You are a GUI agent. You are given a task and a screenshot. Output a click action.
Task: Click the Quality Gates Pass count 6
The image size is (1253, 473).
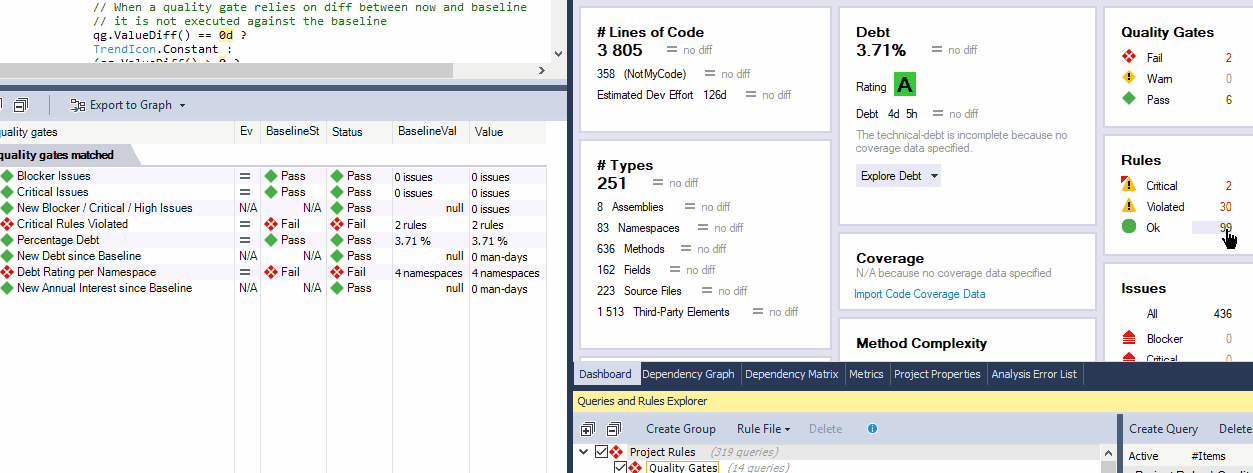coord(1229,100)
